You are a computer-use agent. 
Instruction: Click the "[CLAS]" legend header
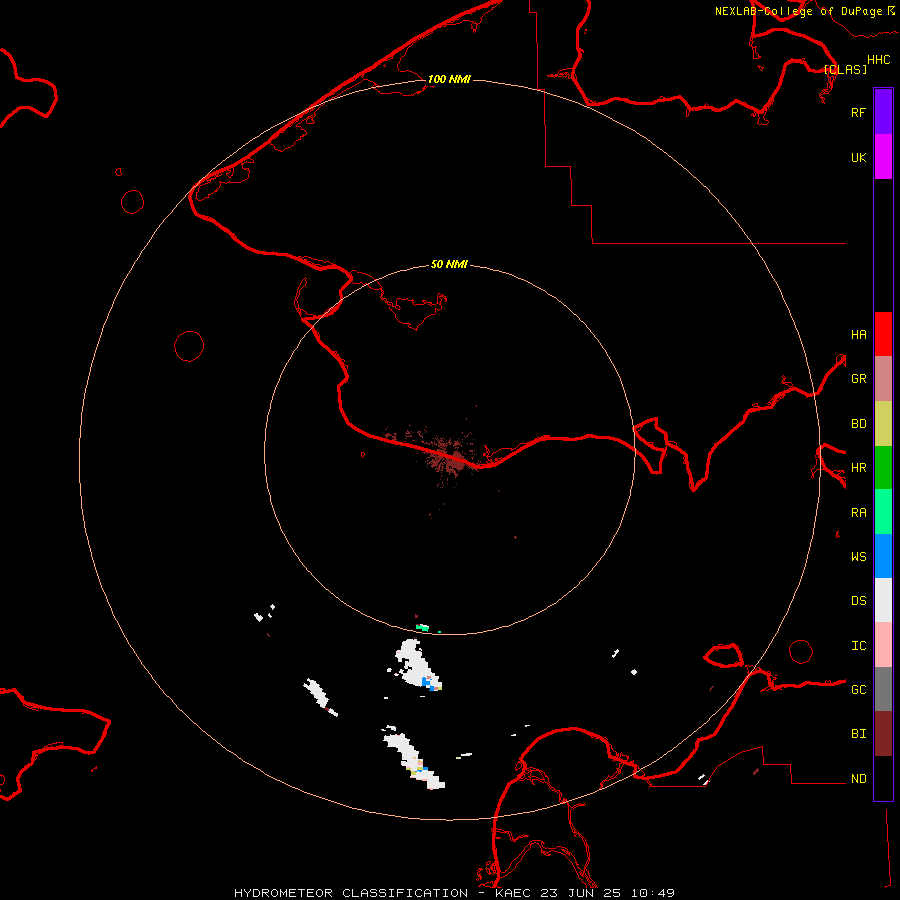tap(845, 69)
